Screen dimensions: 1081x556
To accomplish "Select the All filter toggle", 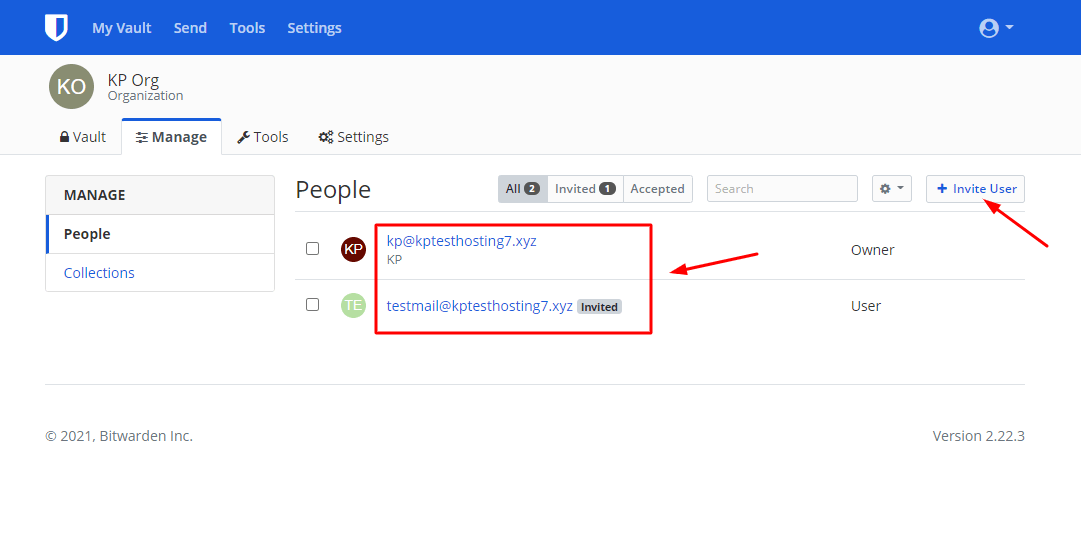I will click(523, 188).
